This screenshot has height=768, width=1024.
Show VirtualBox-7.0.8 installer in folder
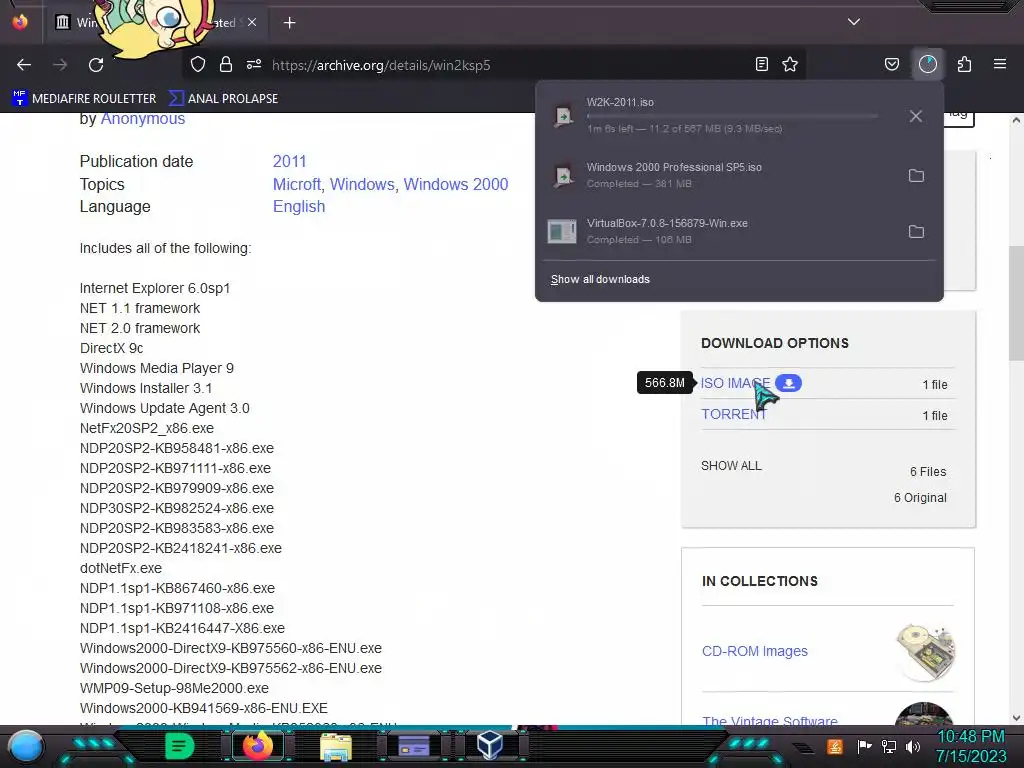pos(916,232)
